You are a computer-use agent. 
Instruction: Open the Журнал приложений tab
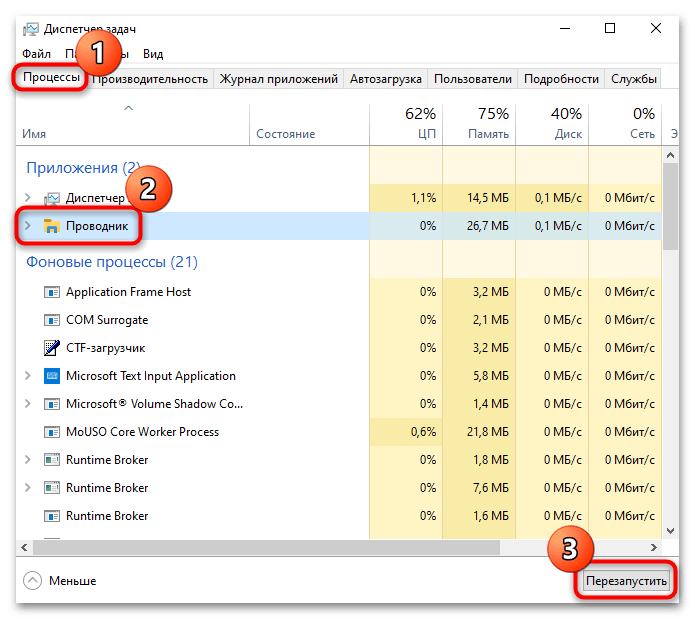coord(278,79)
